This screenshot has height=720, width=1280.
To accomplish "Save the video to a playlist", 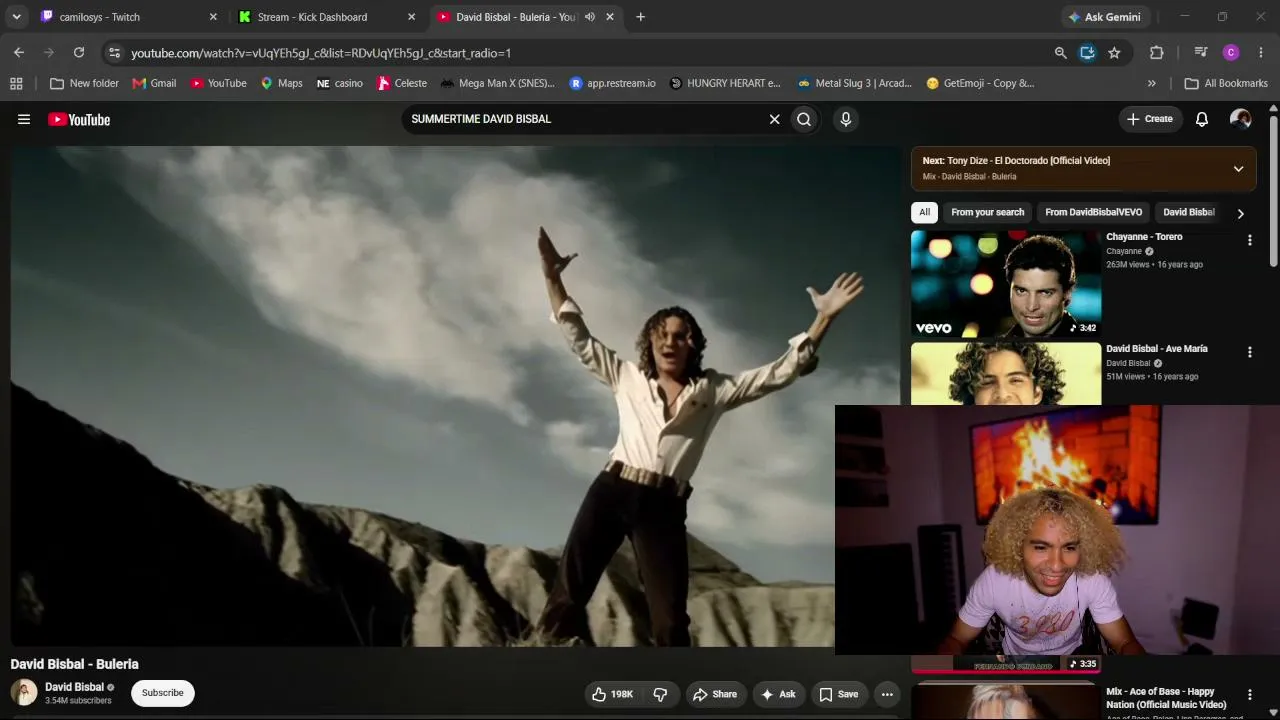I will [x=839, y=694].
